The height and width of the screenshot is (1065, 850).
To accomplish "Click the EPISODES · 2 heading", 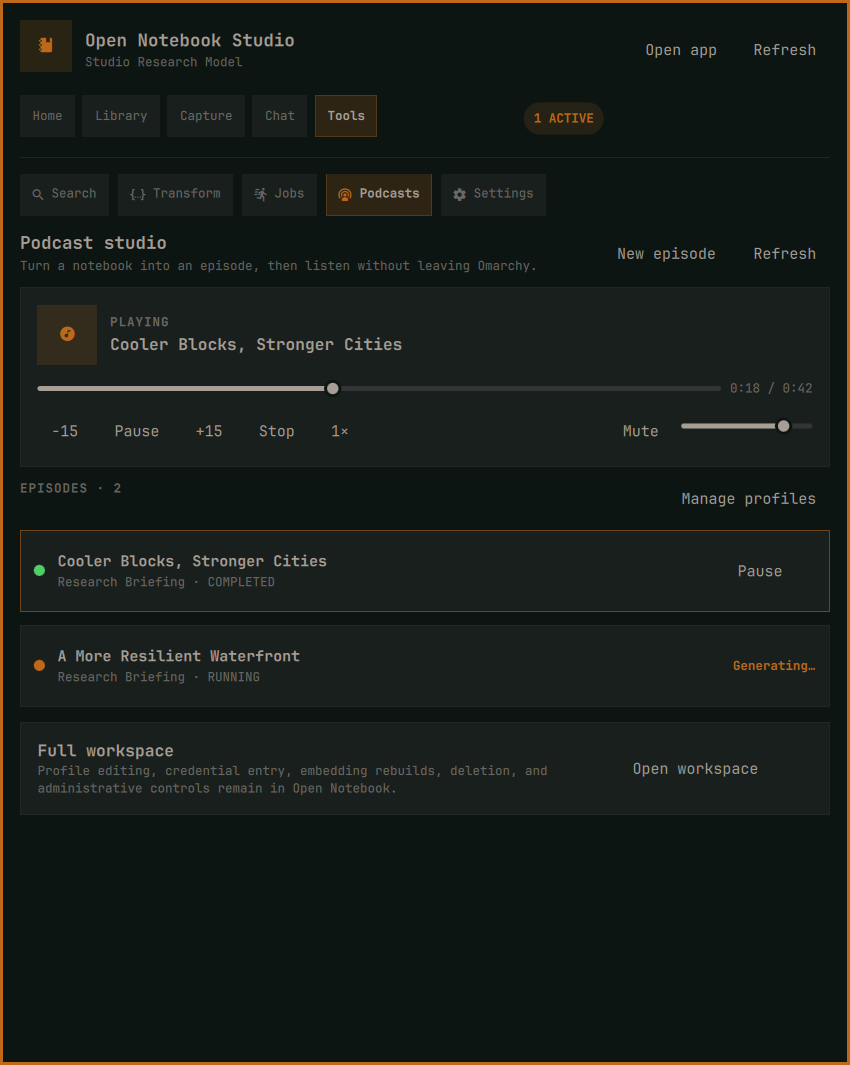I will 71,488.
